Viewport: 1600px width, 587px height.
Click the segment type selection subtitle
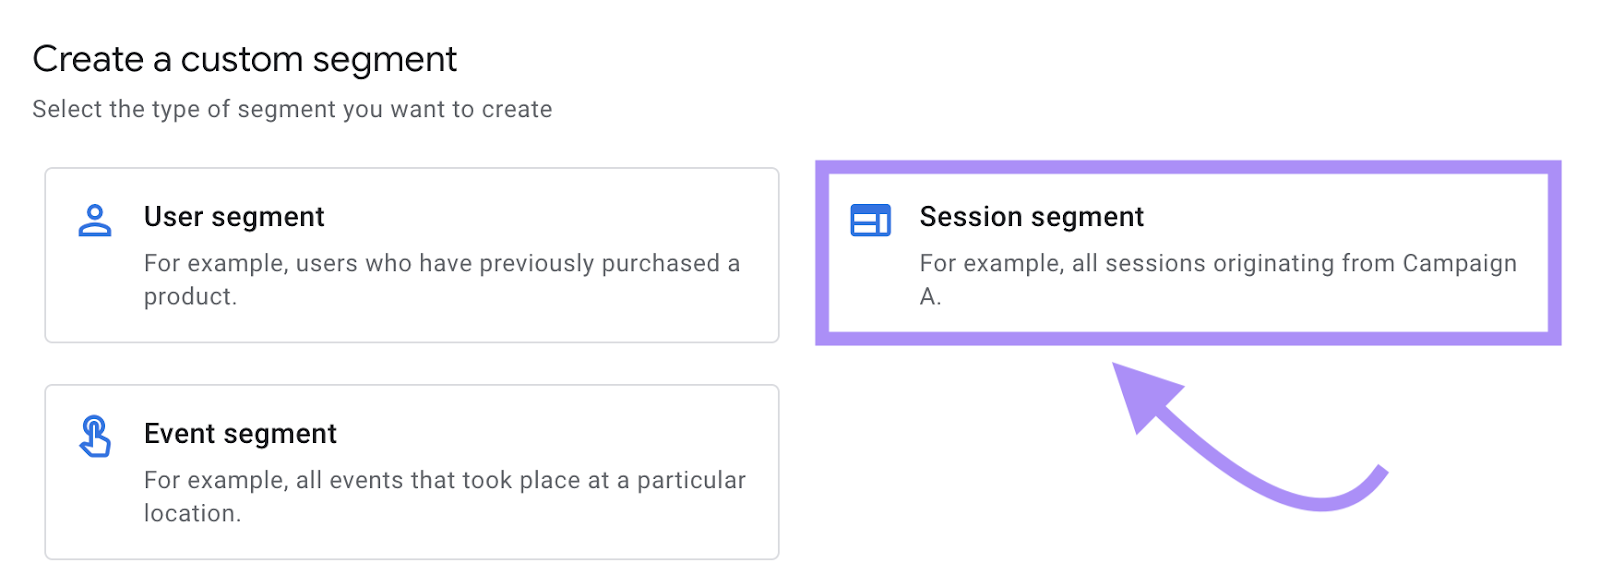(x=291, y=109)
